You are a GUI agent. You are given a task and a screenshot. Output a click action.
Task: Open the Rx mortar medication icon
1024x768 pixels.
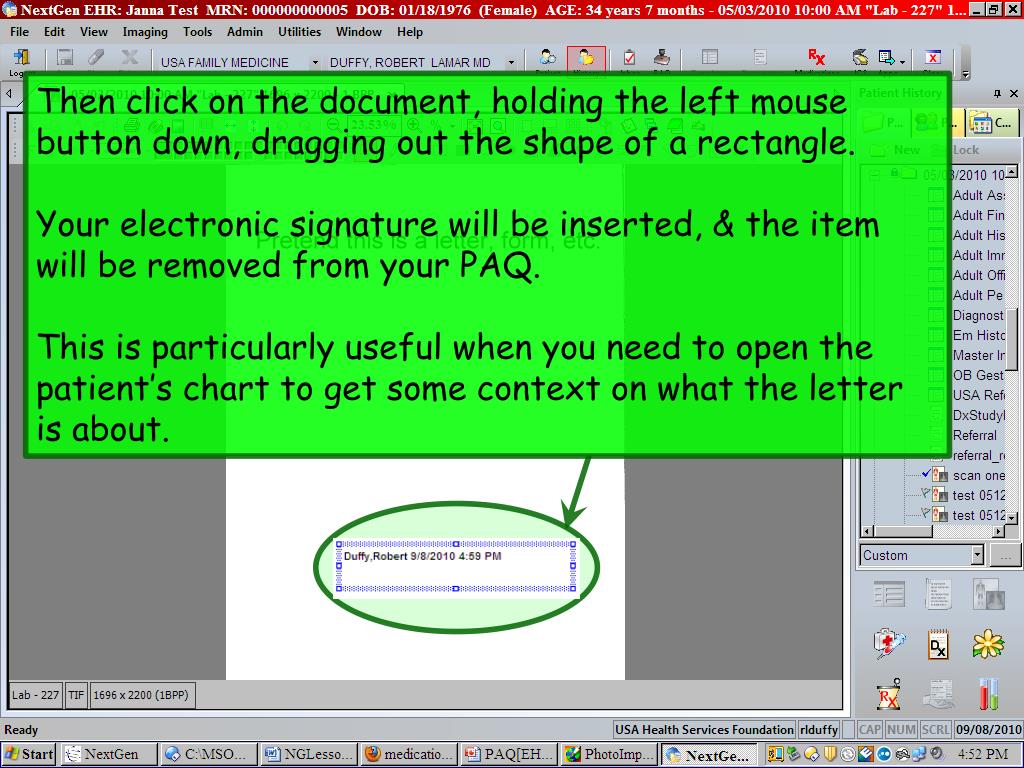888,694
